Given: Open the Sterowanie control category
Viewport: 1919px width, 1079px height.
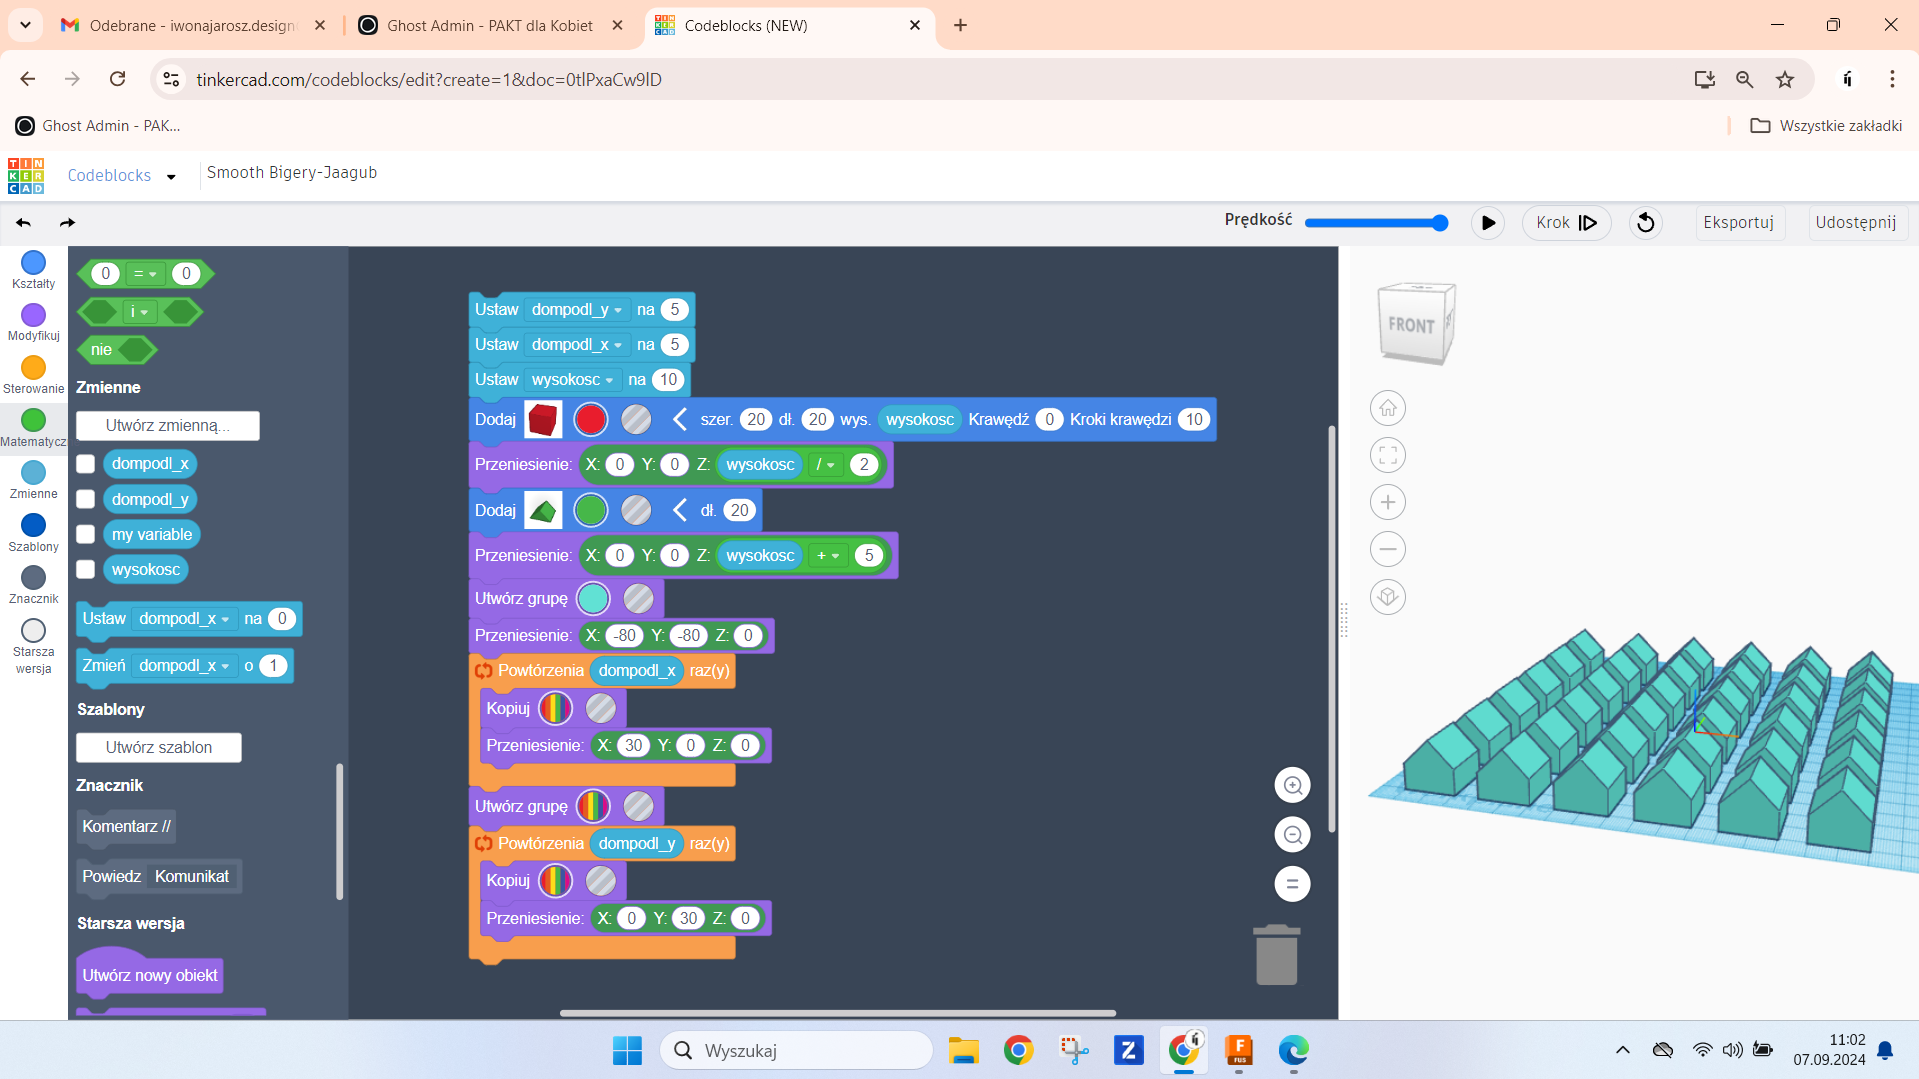Looking at the screenshot, I should point(33,376).
